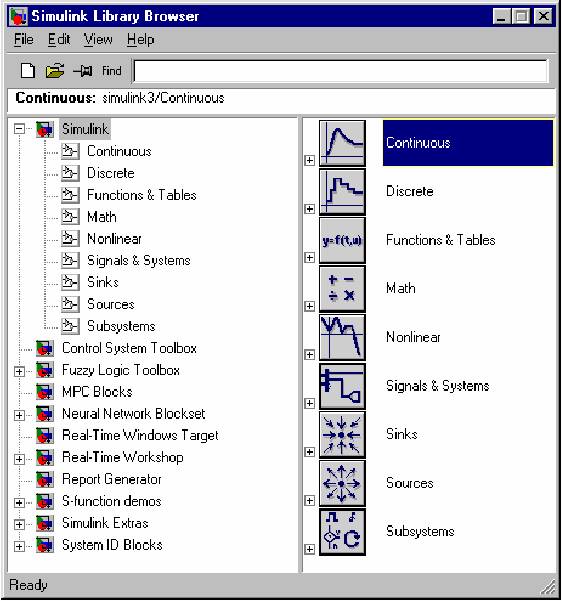Viewport: 562px width, 601px height.
Task: Click the Control System Toolbox icon
Action: 45,348
